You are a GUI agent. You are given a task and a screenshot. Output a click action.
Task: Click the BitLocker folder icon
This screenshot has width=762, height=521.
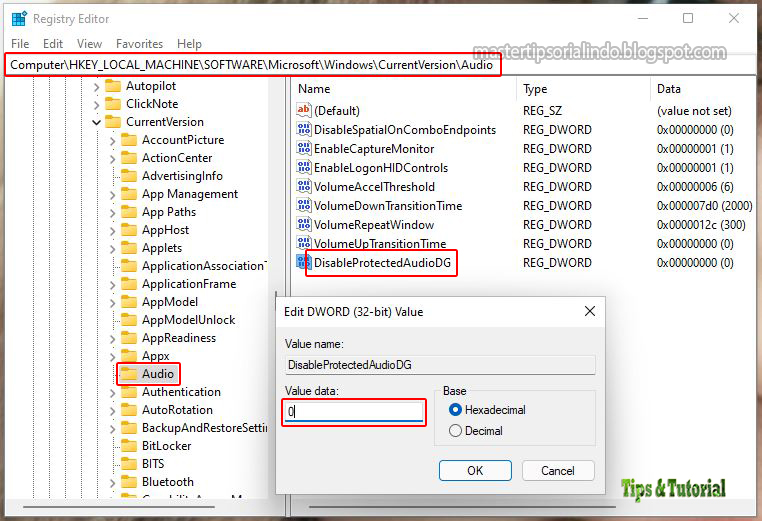(x=129, y=446)
